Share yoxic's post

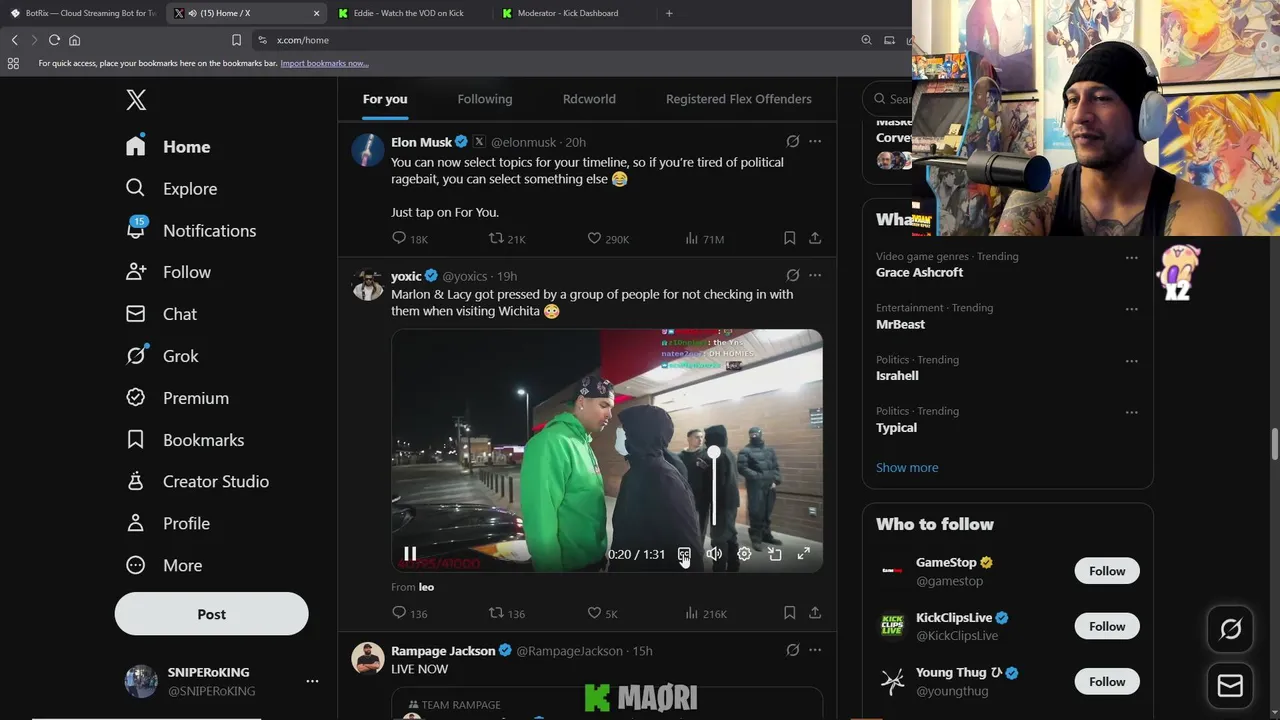pos(815,612)
